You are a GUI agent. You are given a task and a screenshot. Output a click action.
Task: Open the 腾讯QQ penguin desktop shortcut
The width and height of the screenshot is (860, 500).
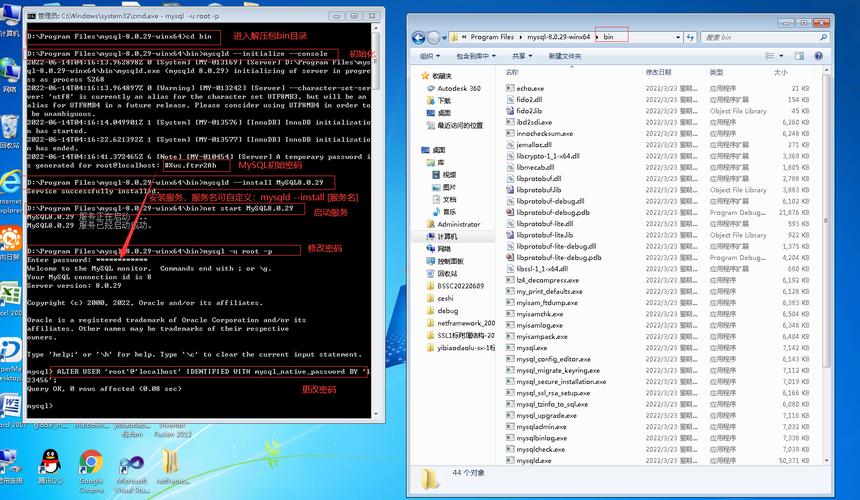click(50, 467)
